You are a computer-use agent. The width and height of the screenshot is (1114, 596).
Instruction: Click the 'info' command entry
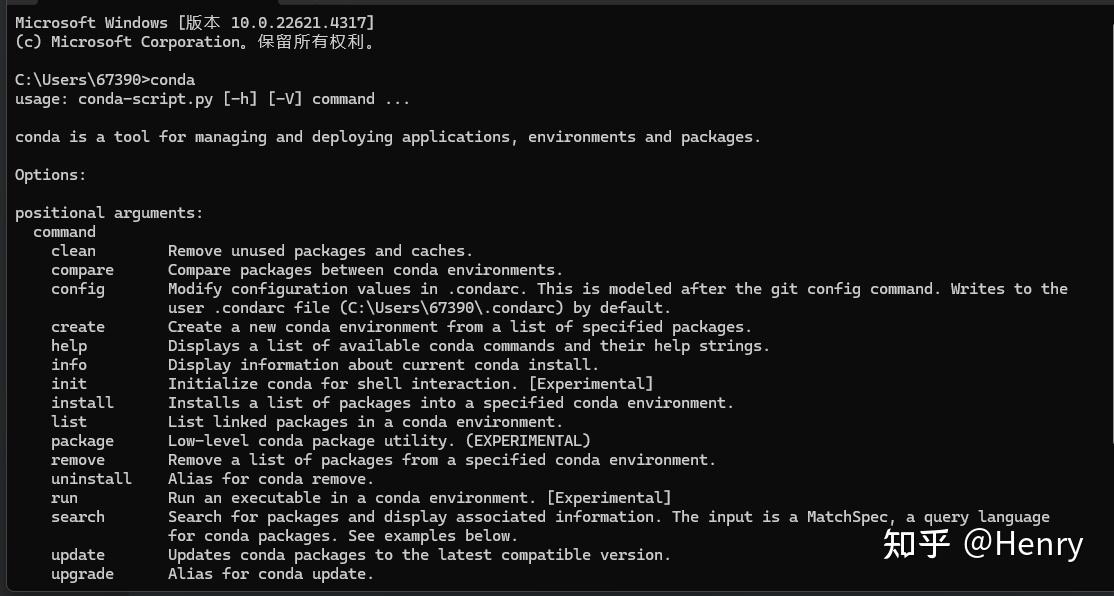(x=69, y=365)
